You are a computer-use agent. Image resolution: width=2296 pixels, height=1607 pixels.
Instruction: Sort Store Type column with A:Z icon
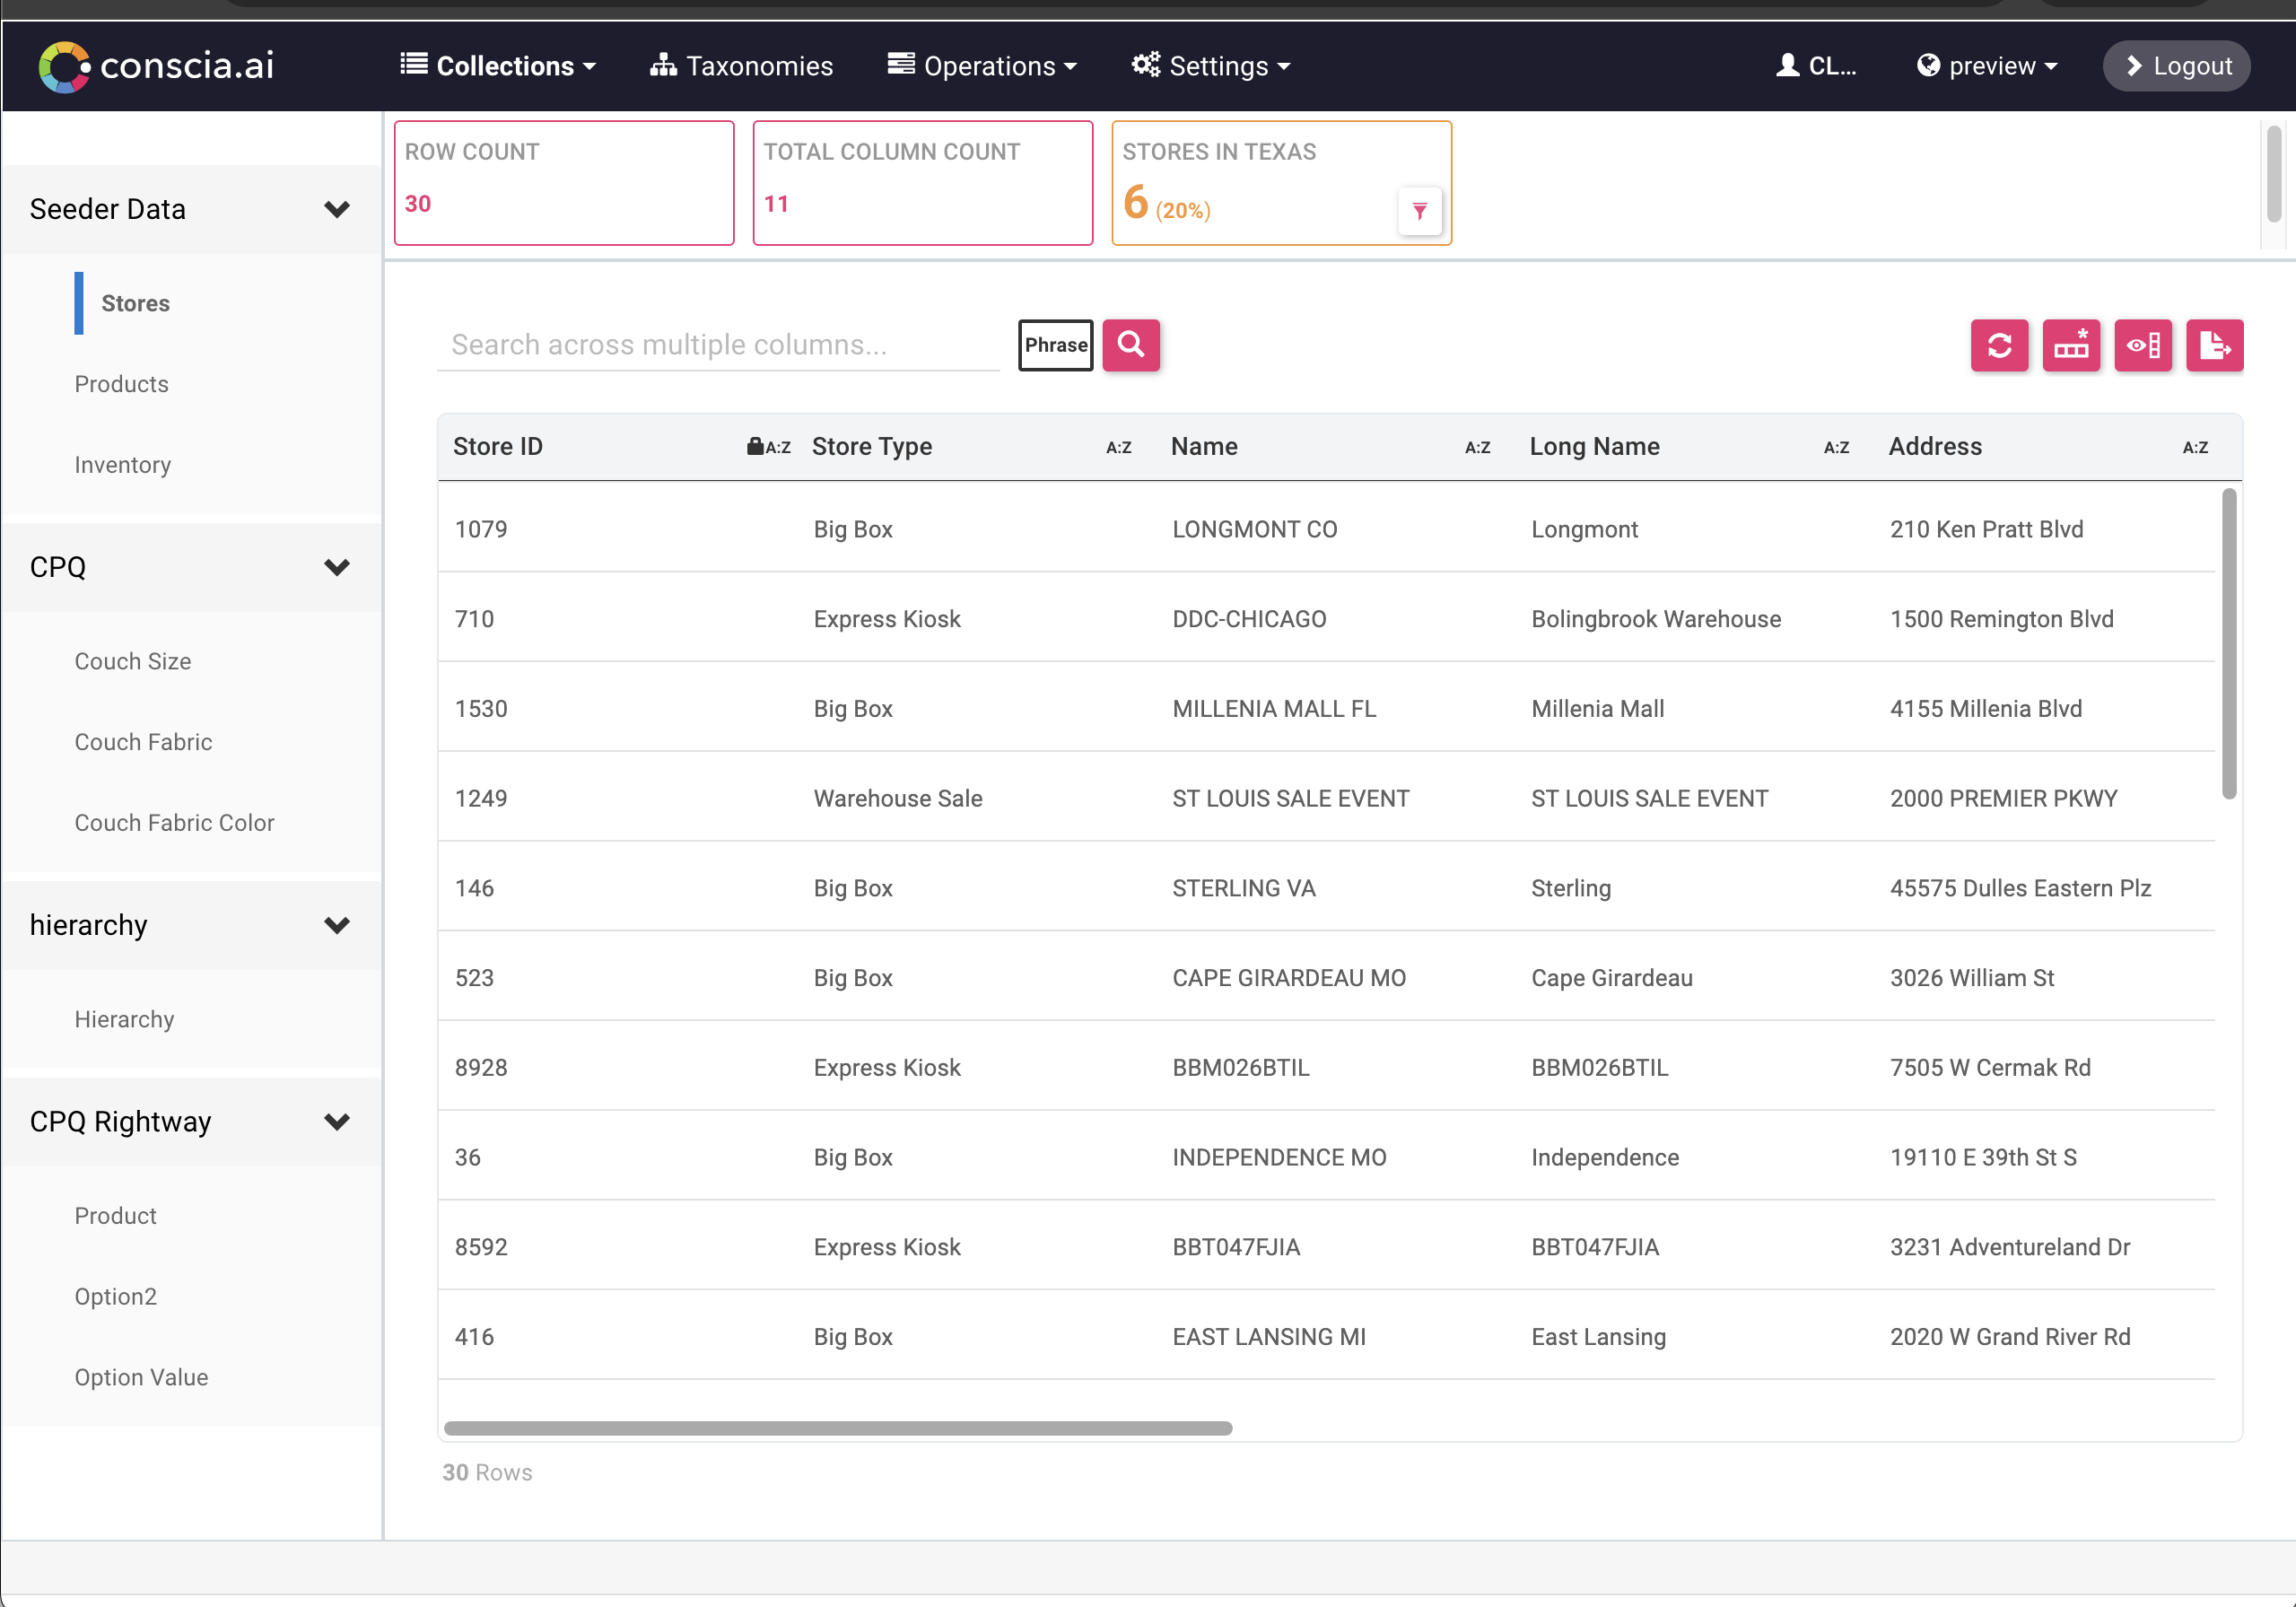click(x=1119, y=448)
